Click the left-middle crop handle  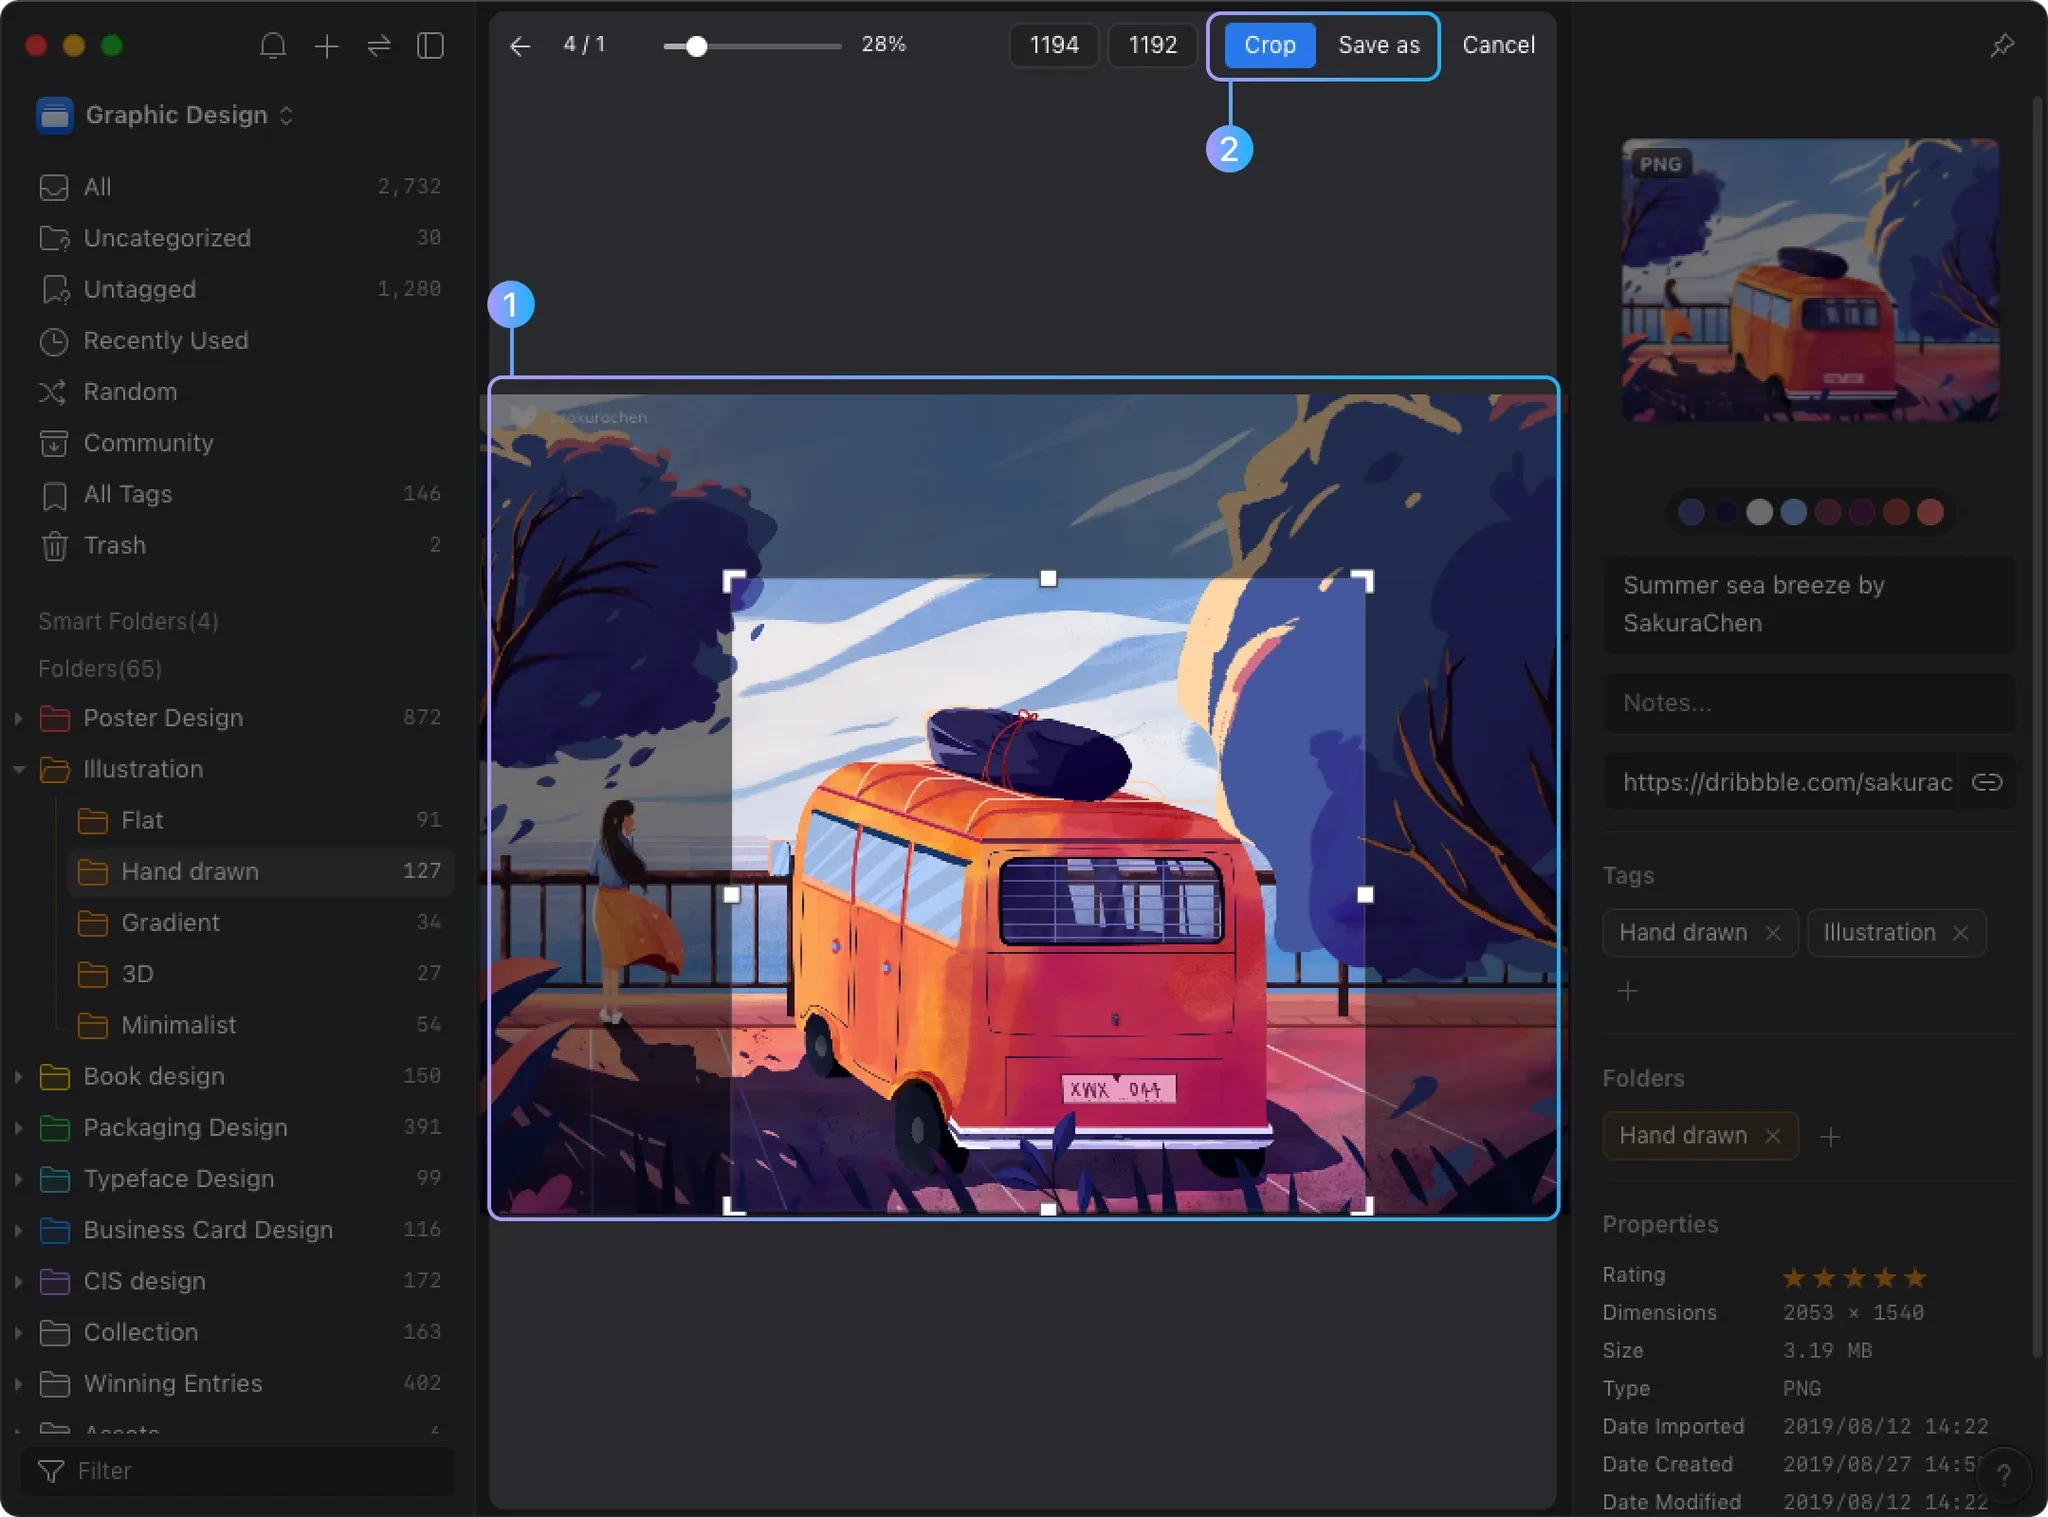732,895
